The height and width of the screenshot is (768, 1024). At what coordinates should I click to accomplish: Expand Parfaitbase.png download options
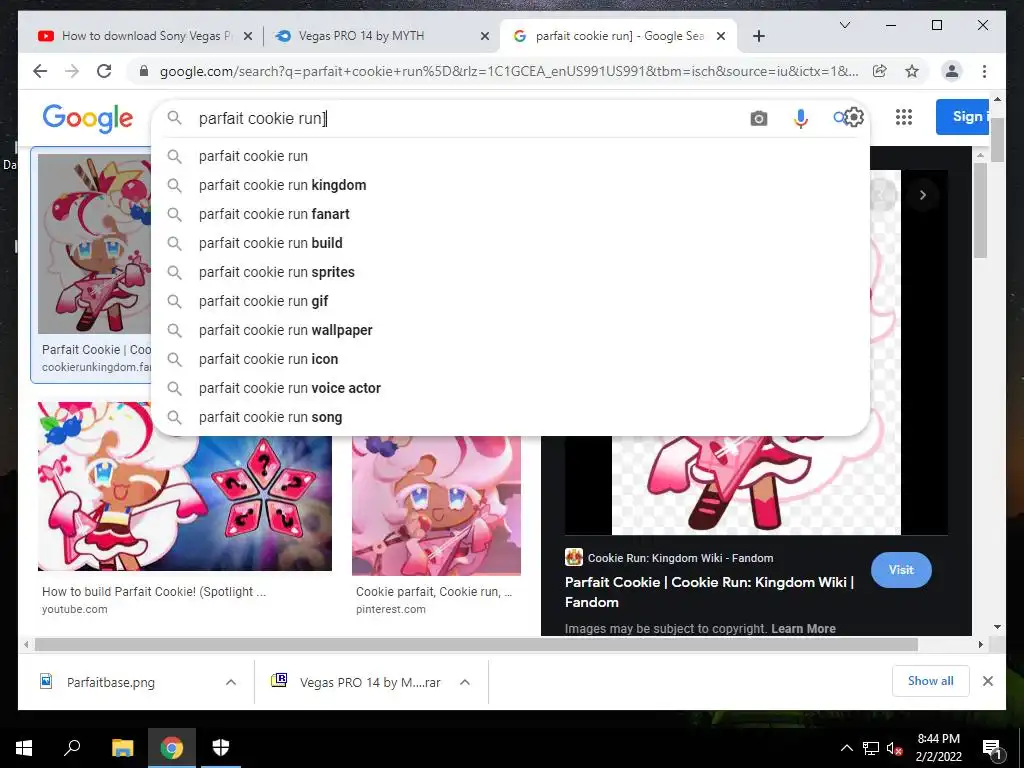pyautogui.click(x=231, y=682)
